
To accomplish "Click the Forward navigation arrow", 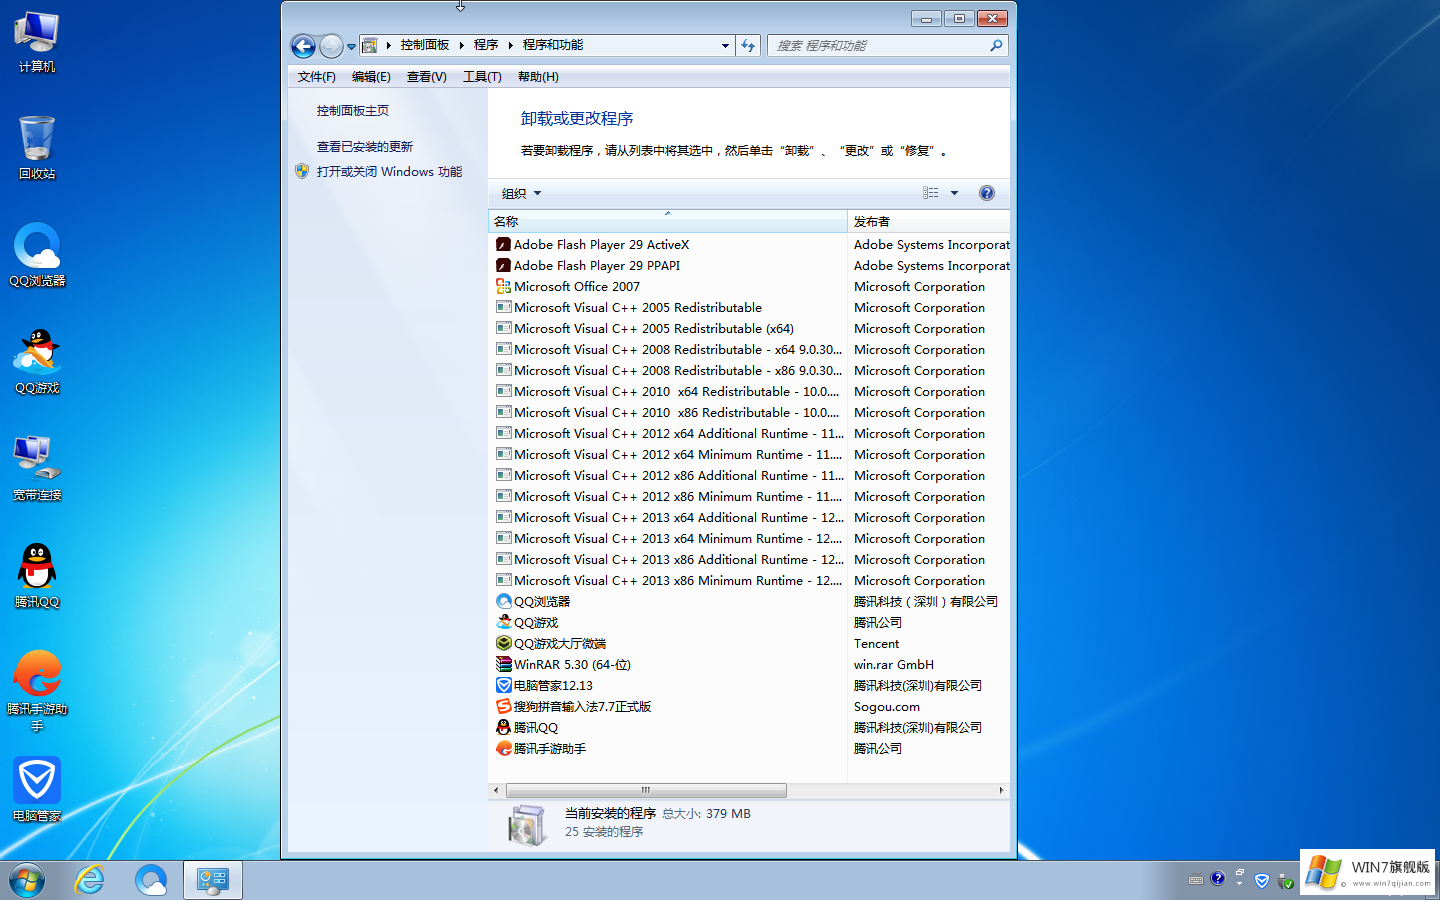I will 331,46.
